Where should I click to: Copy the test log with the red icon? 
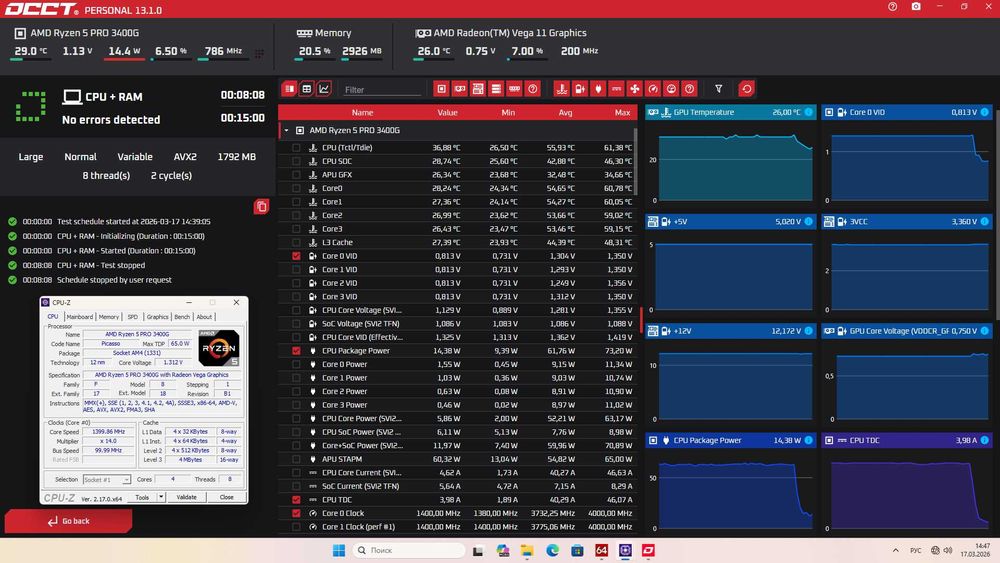tap(261, 207)
